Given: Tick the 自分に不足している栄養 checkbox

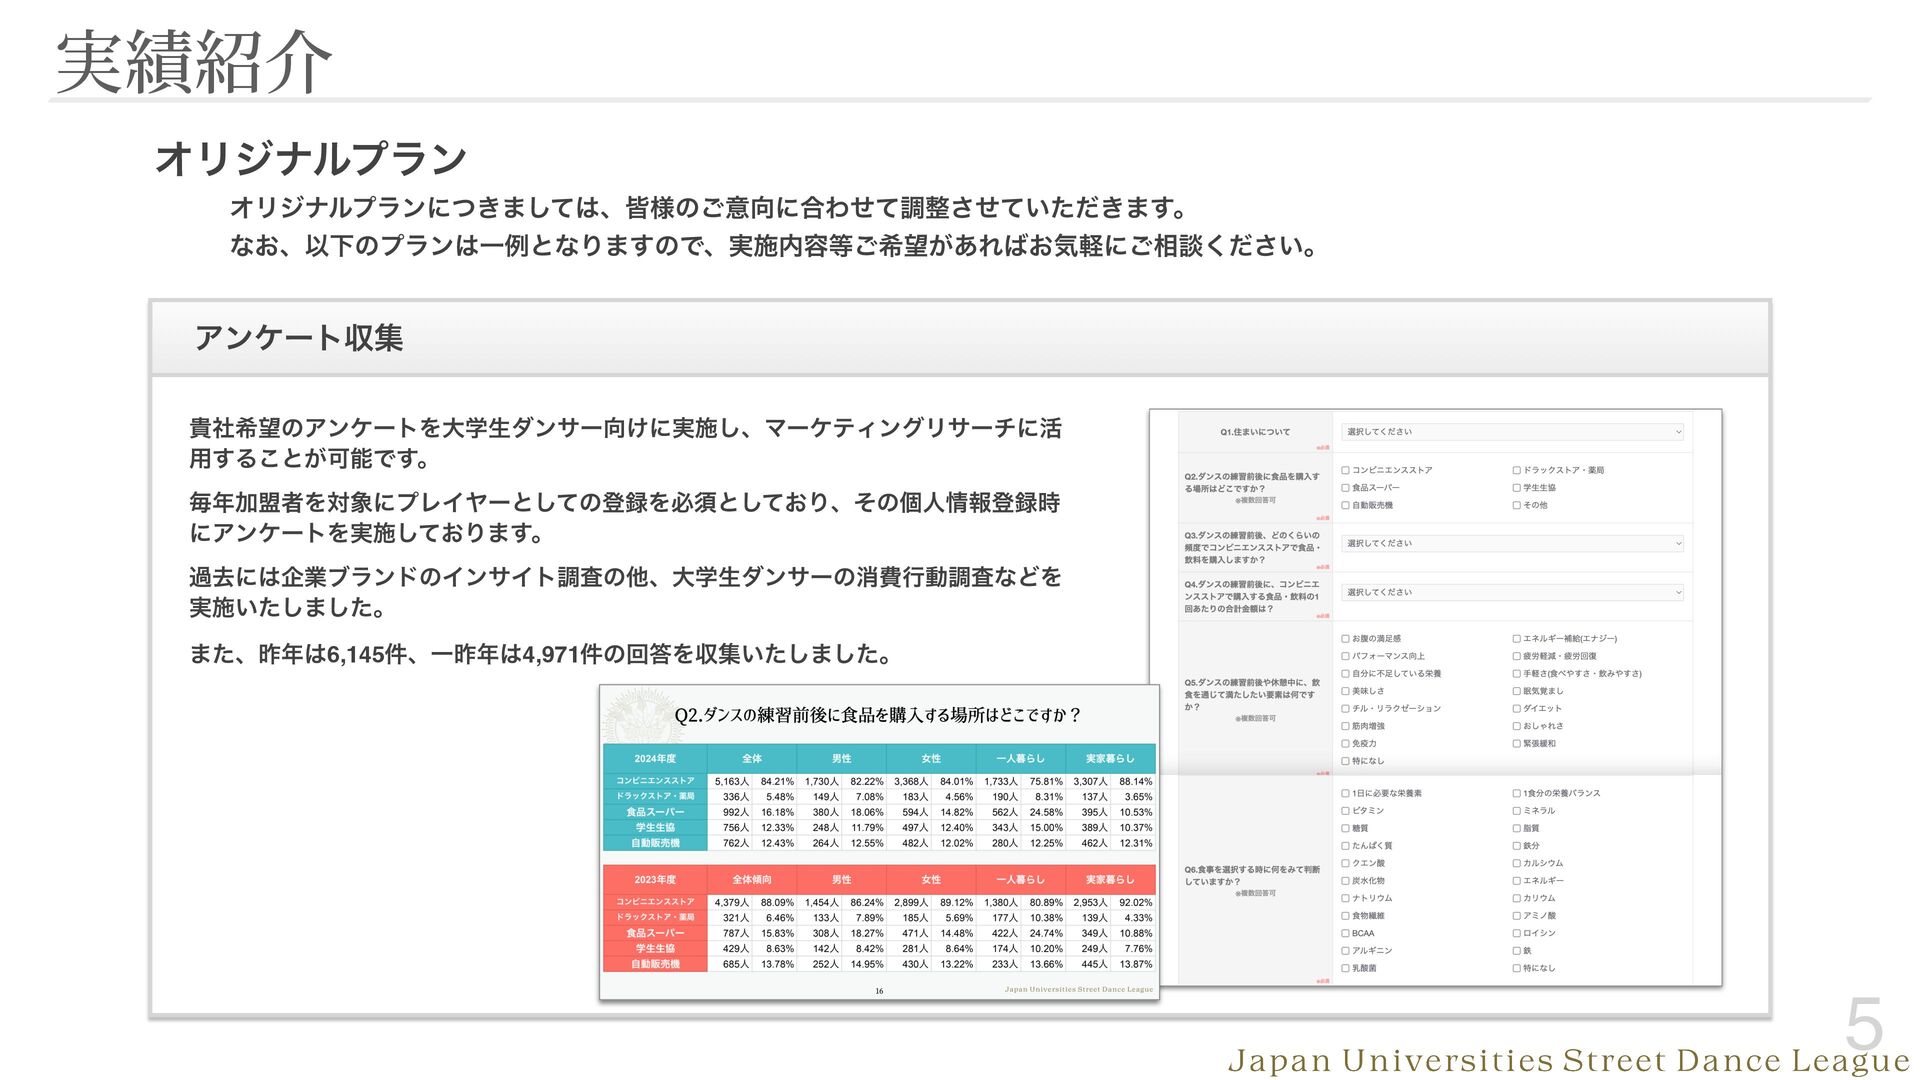Looking at the screenshot, I should coord(1346,674).
